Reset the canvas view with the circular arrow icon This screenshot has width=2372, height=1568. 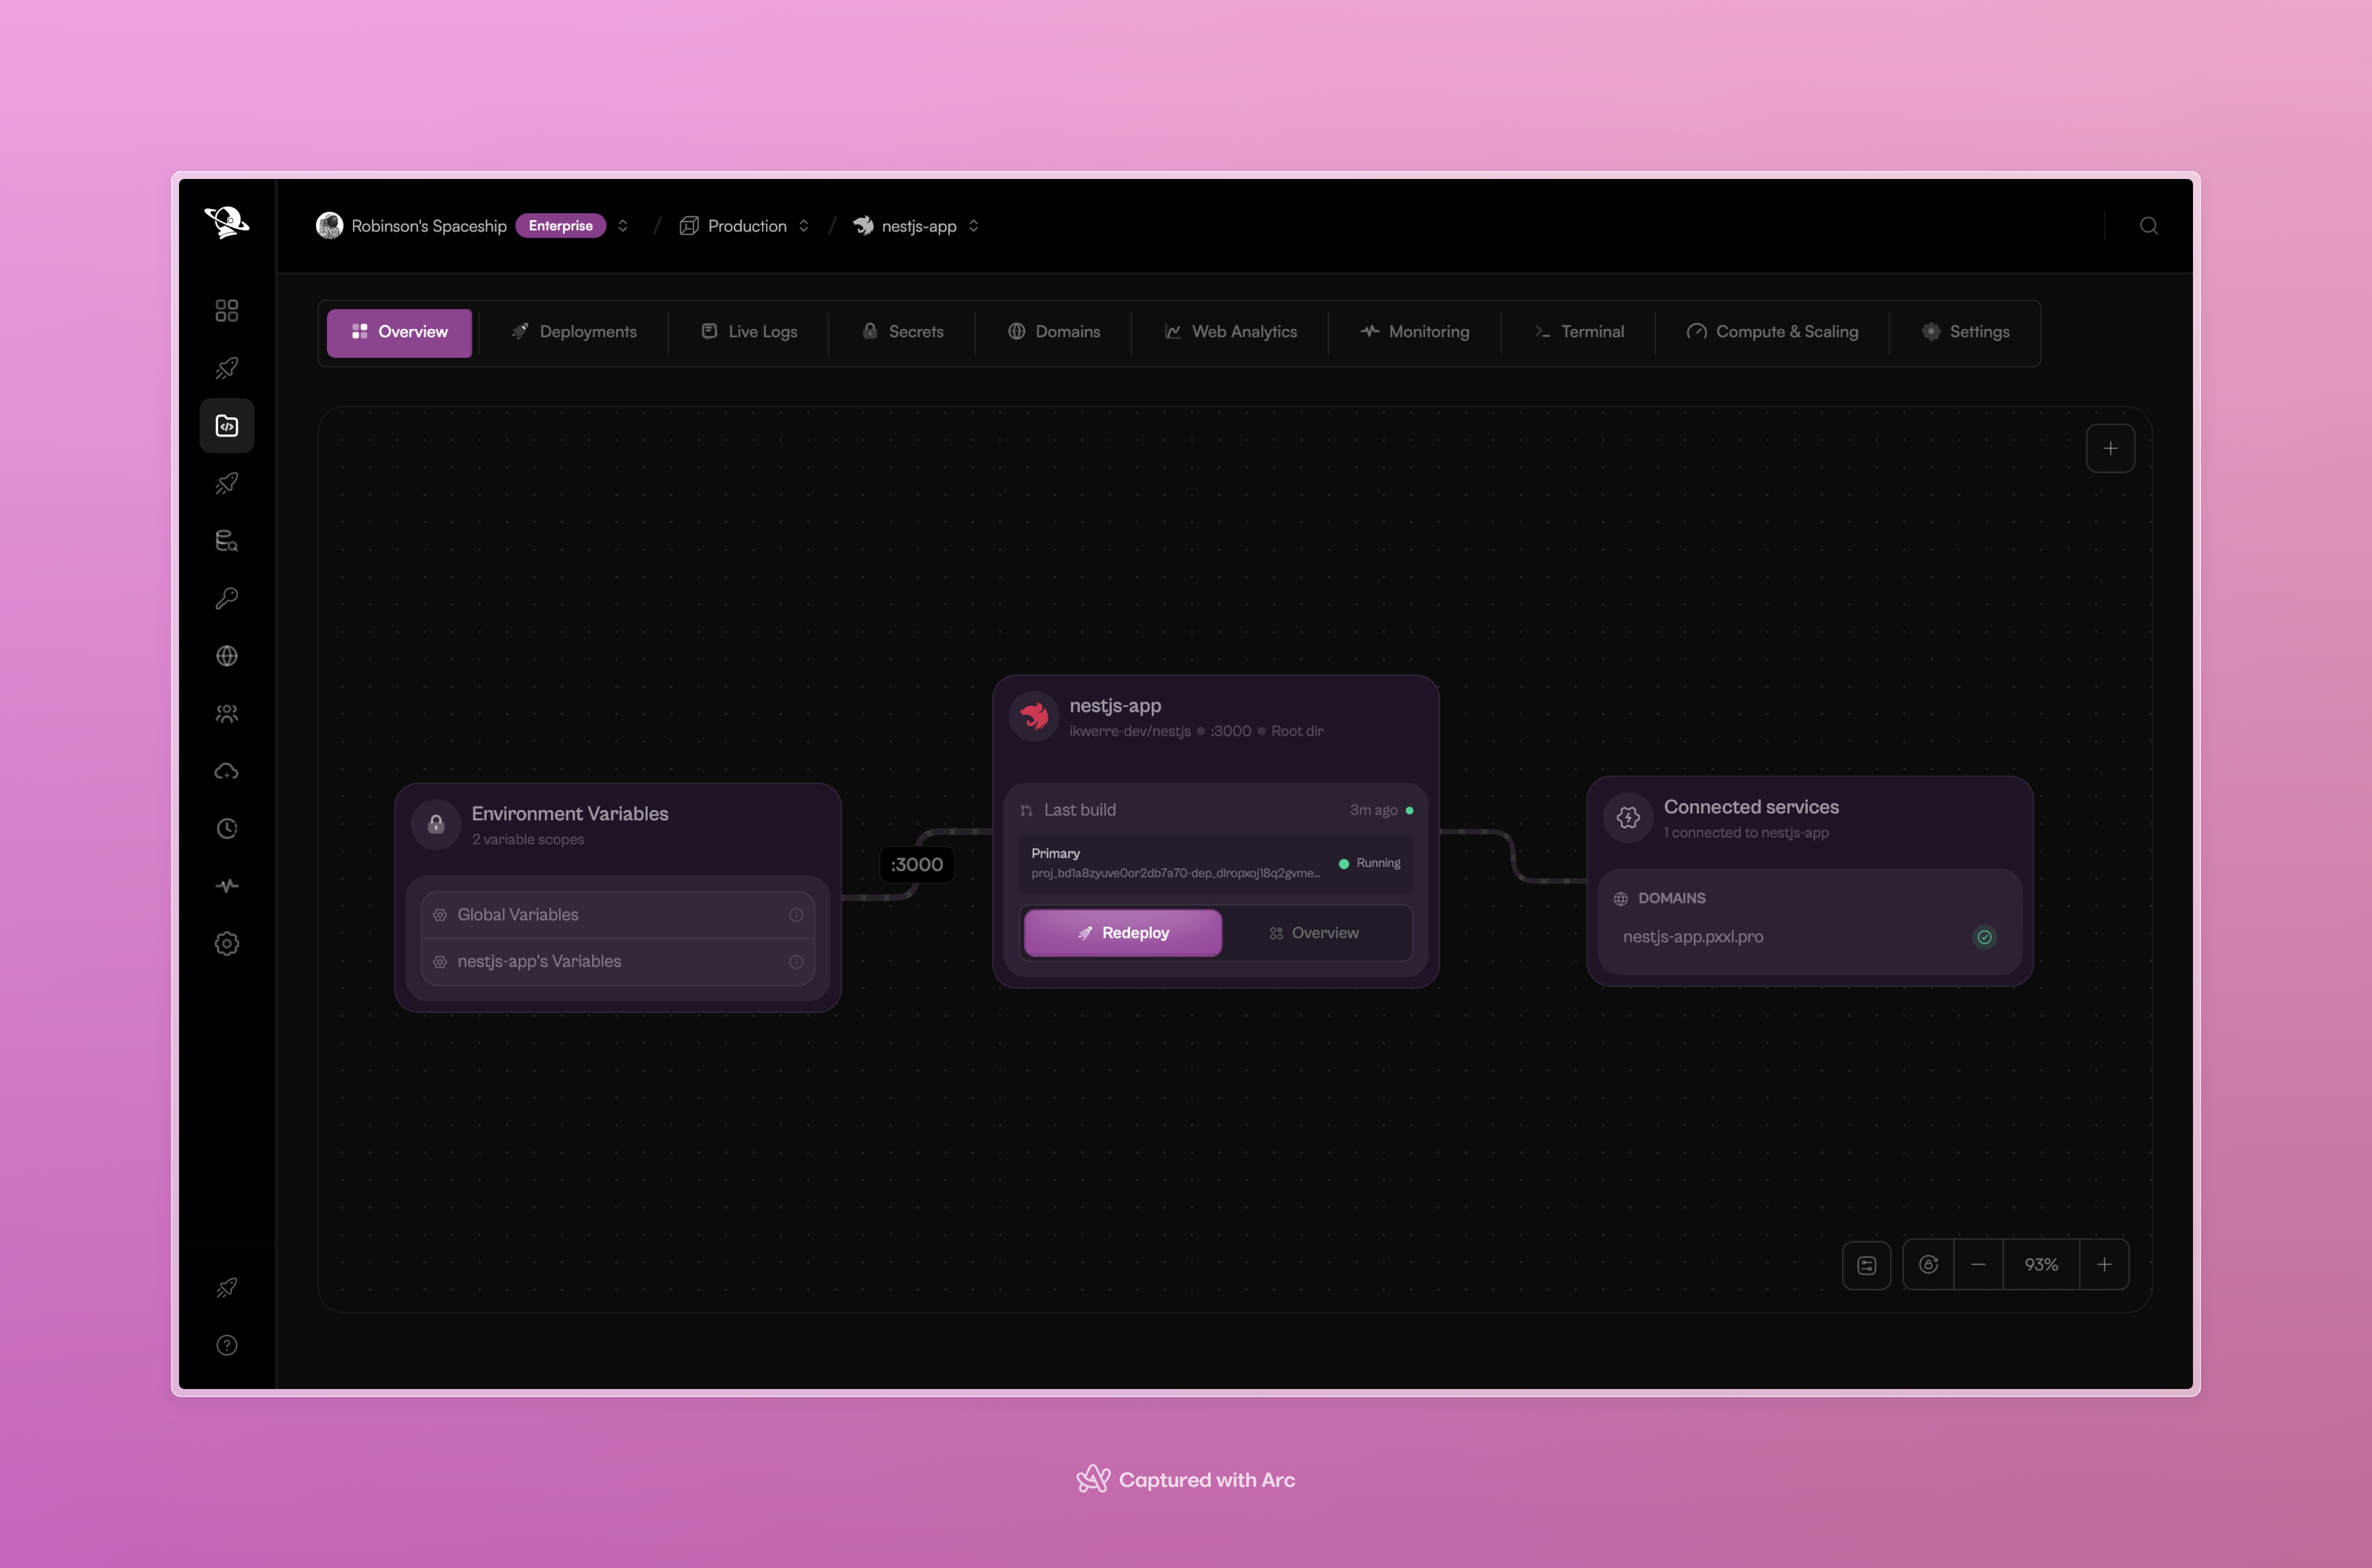pyautogui.click(x=1928, y=1265)
